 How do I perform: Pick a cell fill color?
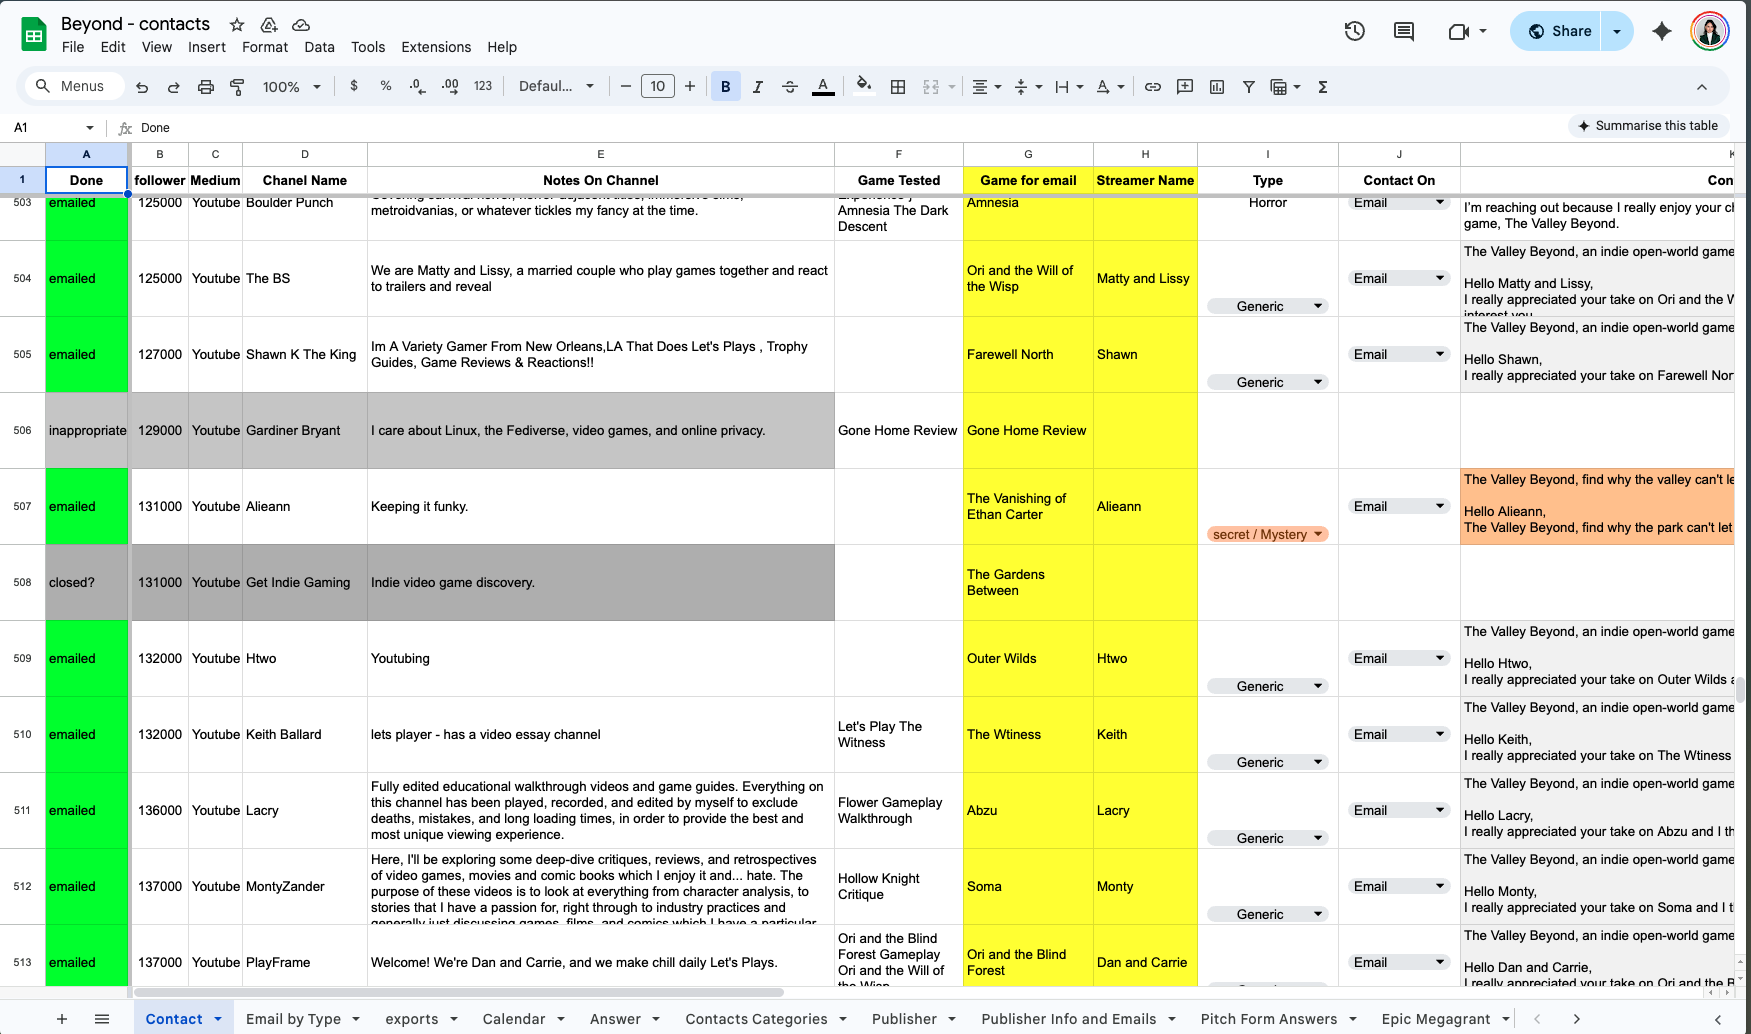coord(864,86)
